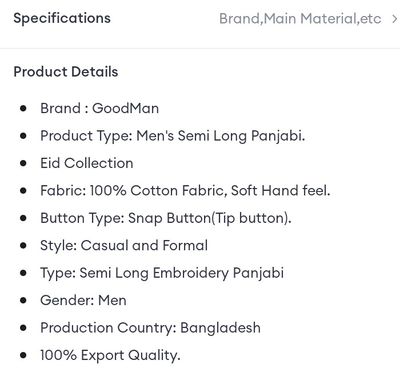Select the Button Type Snap Button text
This screenshot has width=400, height=384.
[x=166, y=218]
